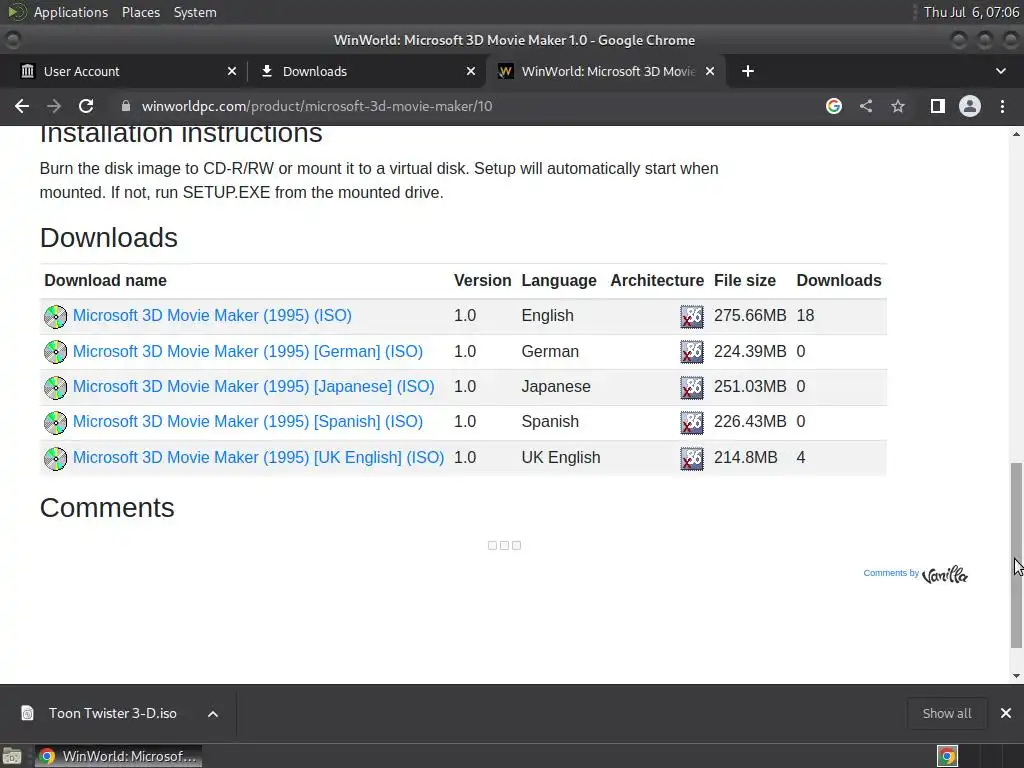The height and width of the screenshot is (768, 1024).
Task: Click the 275.66MB file size cell
Action: pos(750,315)
